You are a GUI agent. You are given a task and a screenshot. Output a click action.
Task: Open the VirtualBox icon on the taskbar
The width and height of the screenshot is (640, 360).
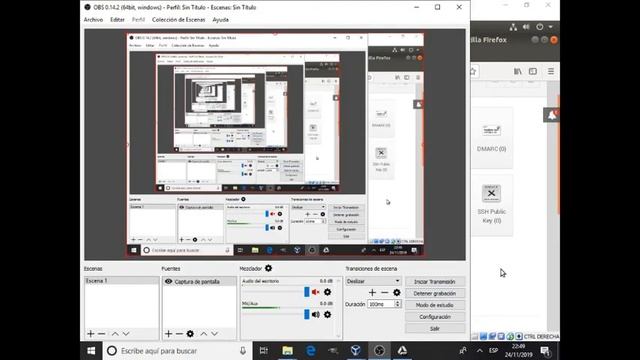[x=356, y=351]
